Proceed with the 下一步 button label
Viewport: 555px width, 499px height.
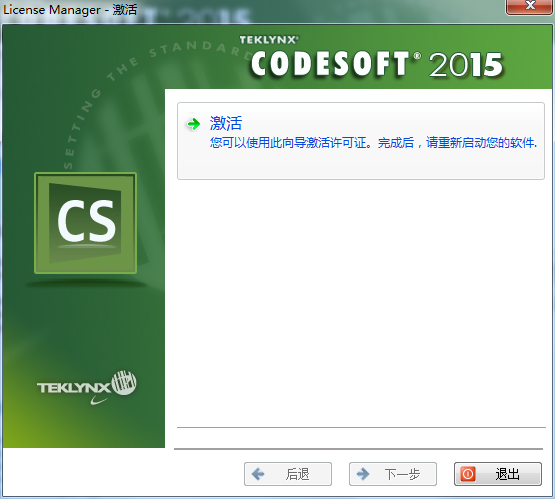coord(402,474)
